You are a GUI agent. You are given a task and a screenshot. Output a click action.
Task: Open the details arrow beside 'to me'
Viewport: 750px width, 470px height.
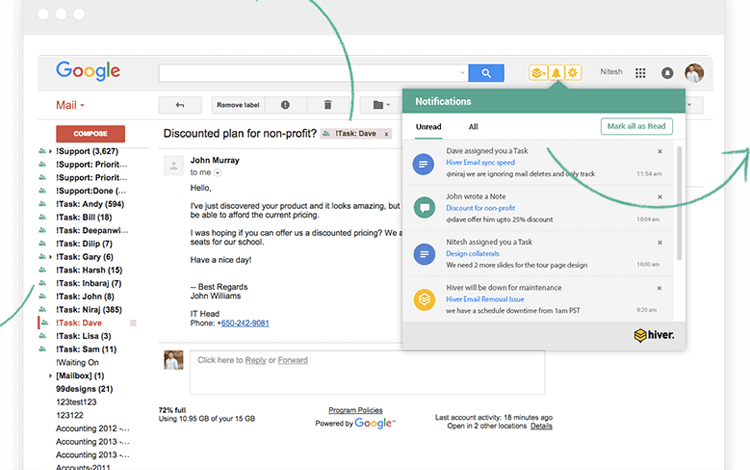pos(218,173)
